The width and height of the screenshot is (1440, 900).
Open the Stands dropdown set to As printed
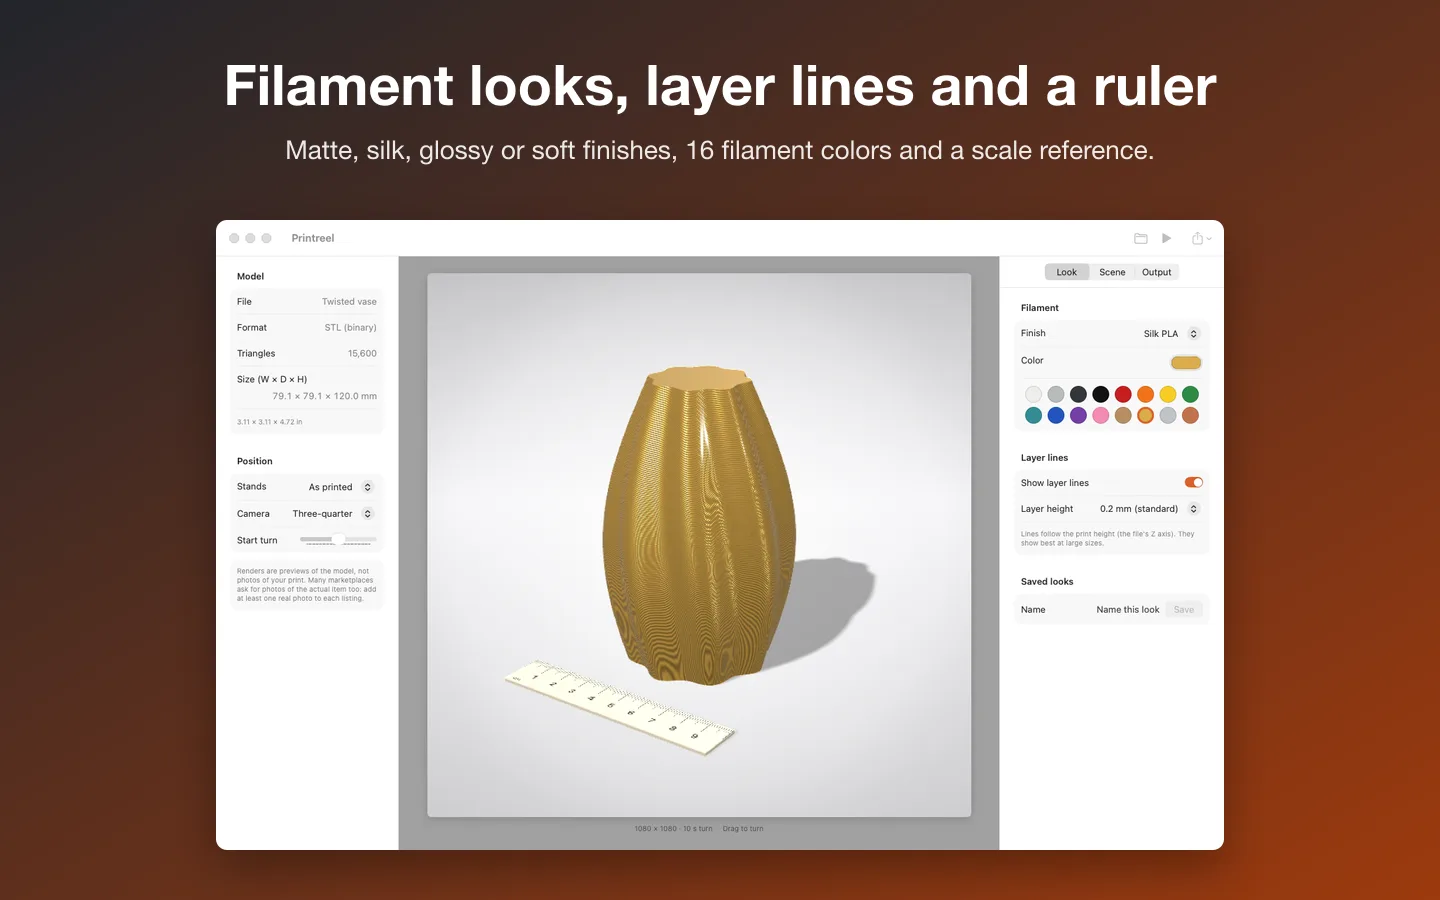(340, 487)
